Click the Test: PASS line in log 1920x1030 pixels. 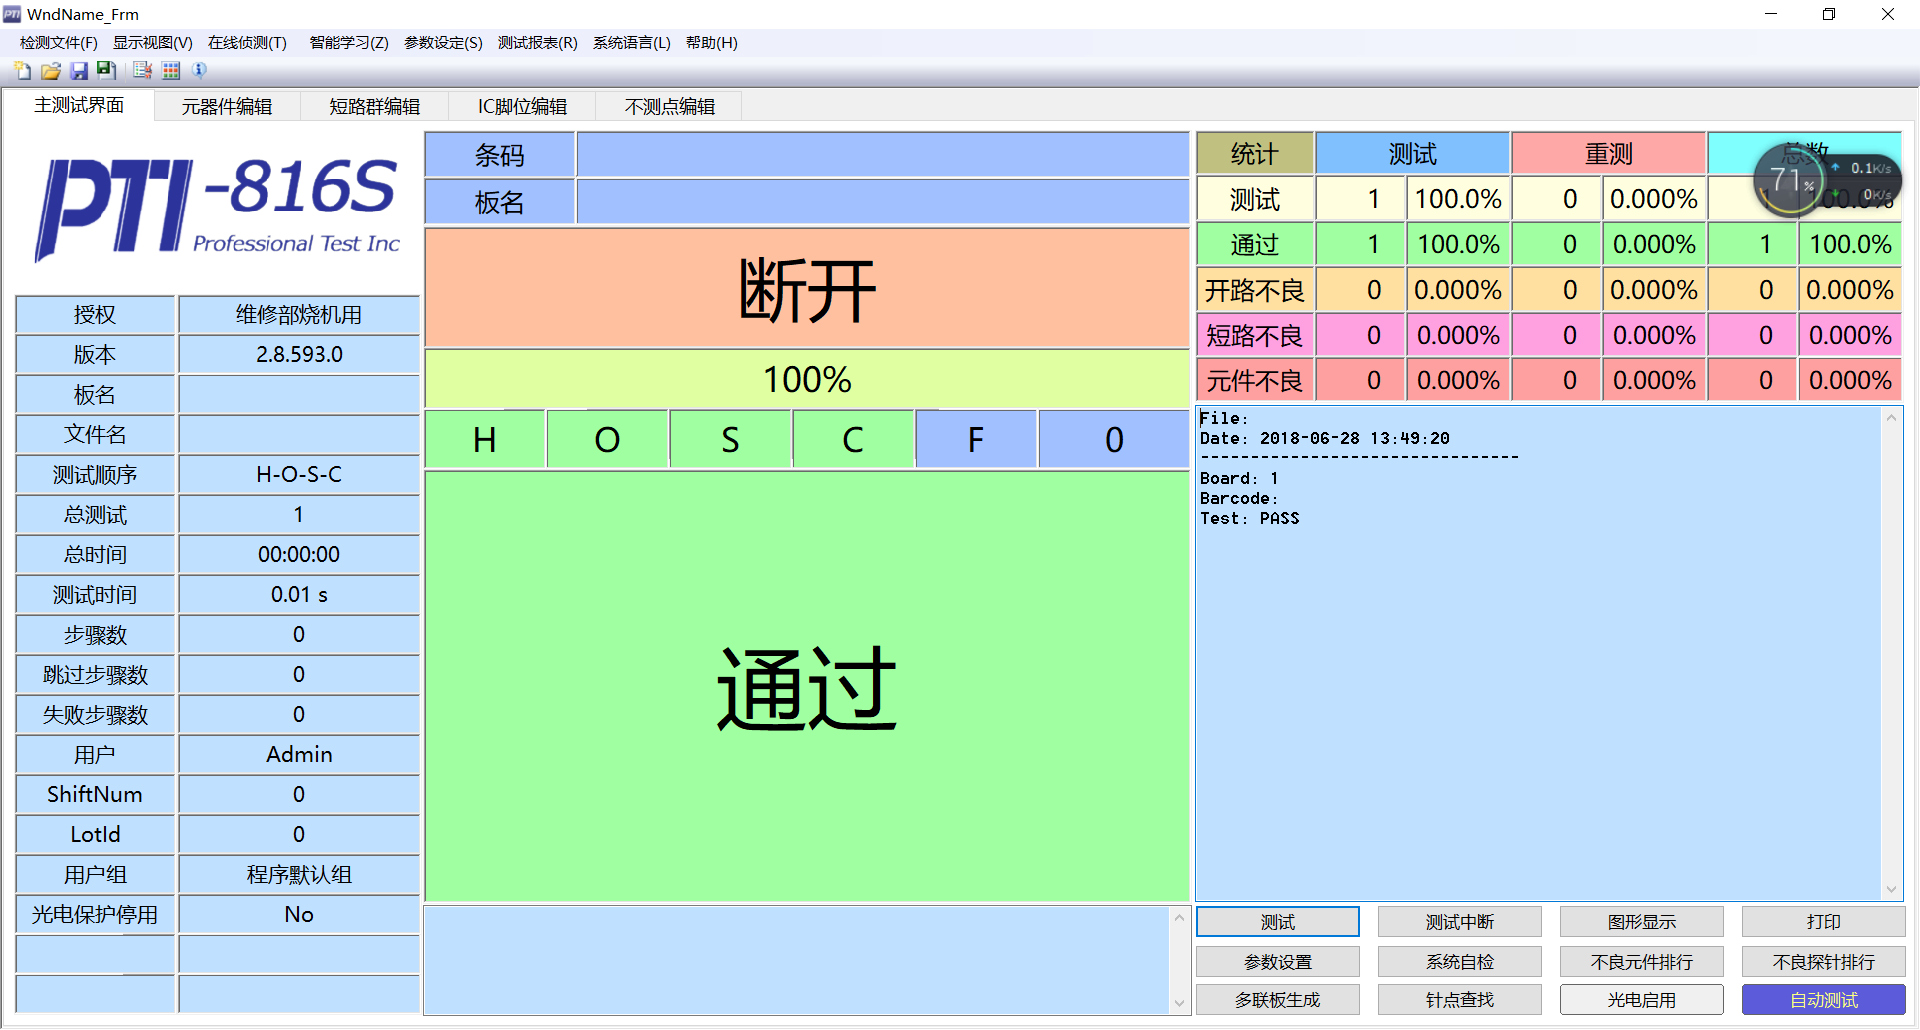point(1249,518)
